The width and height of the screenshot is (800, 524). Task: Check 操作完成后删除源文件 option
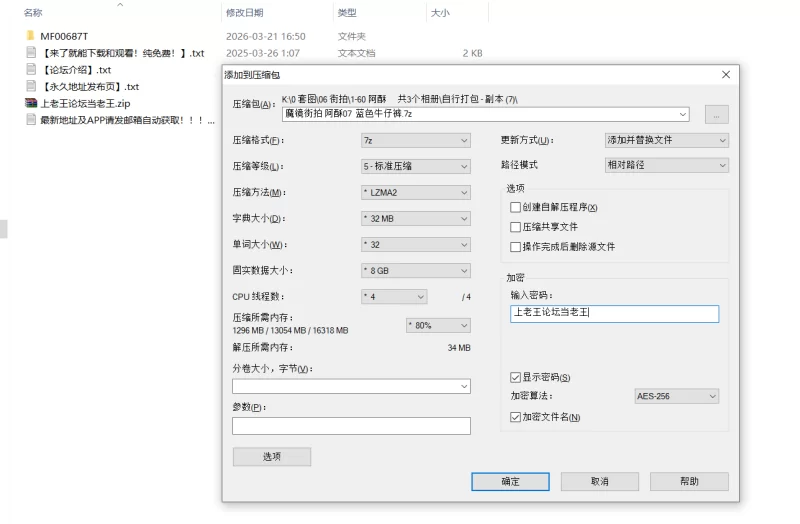pos(515,247)
